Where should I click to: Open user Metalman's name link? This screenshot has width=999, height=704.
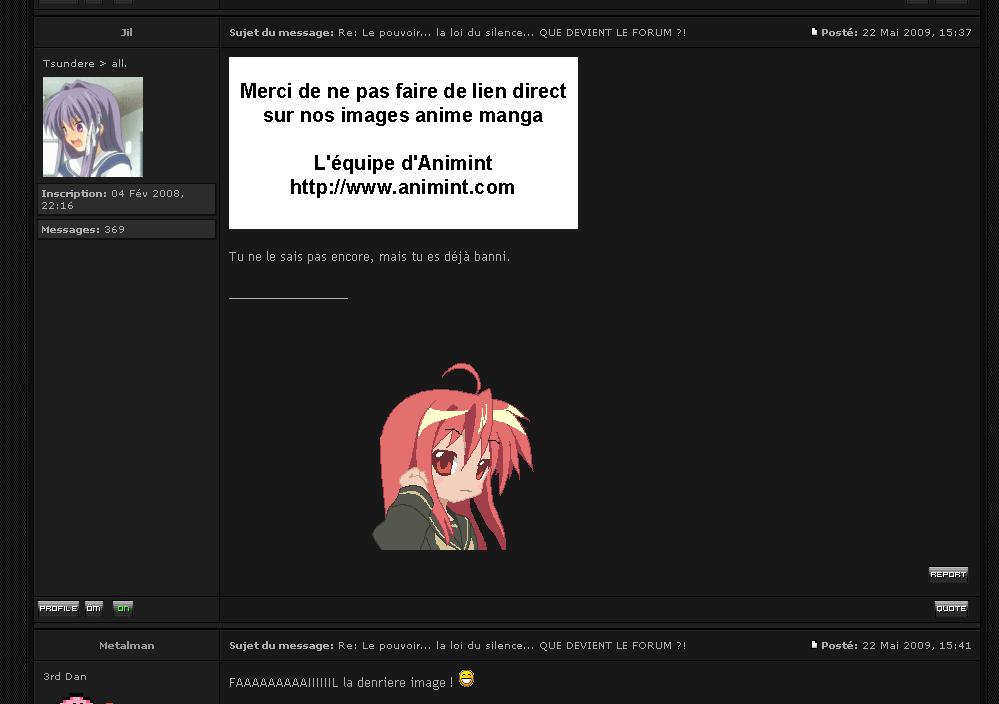(127, 645)
